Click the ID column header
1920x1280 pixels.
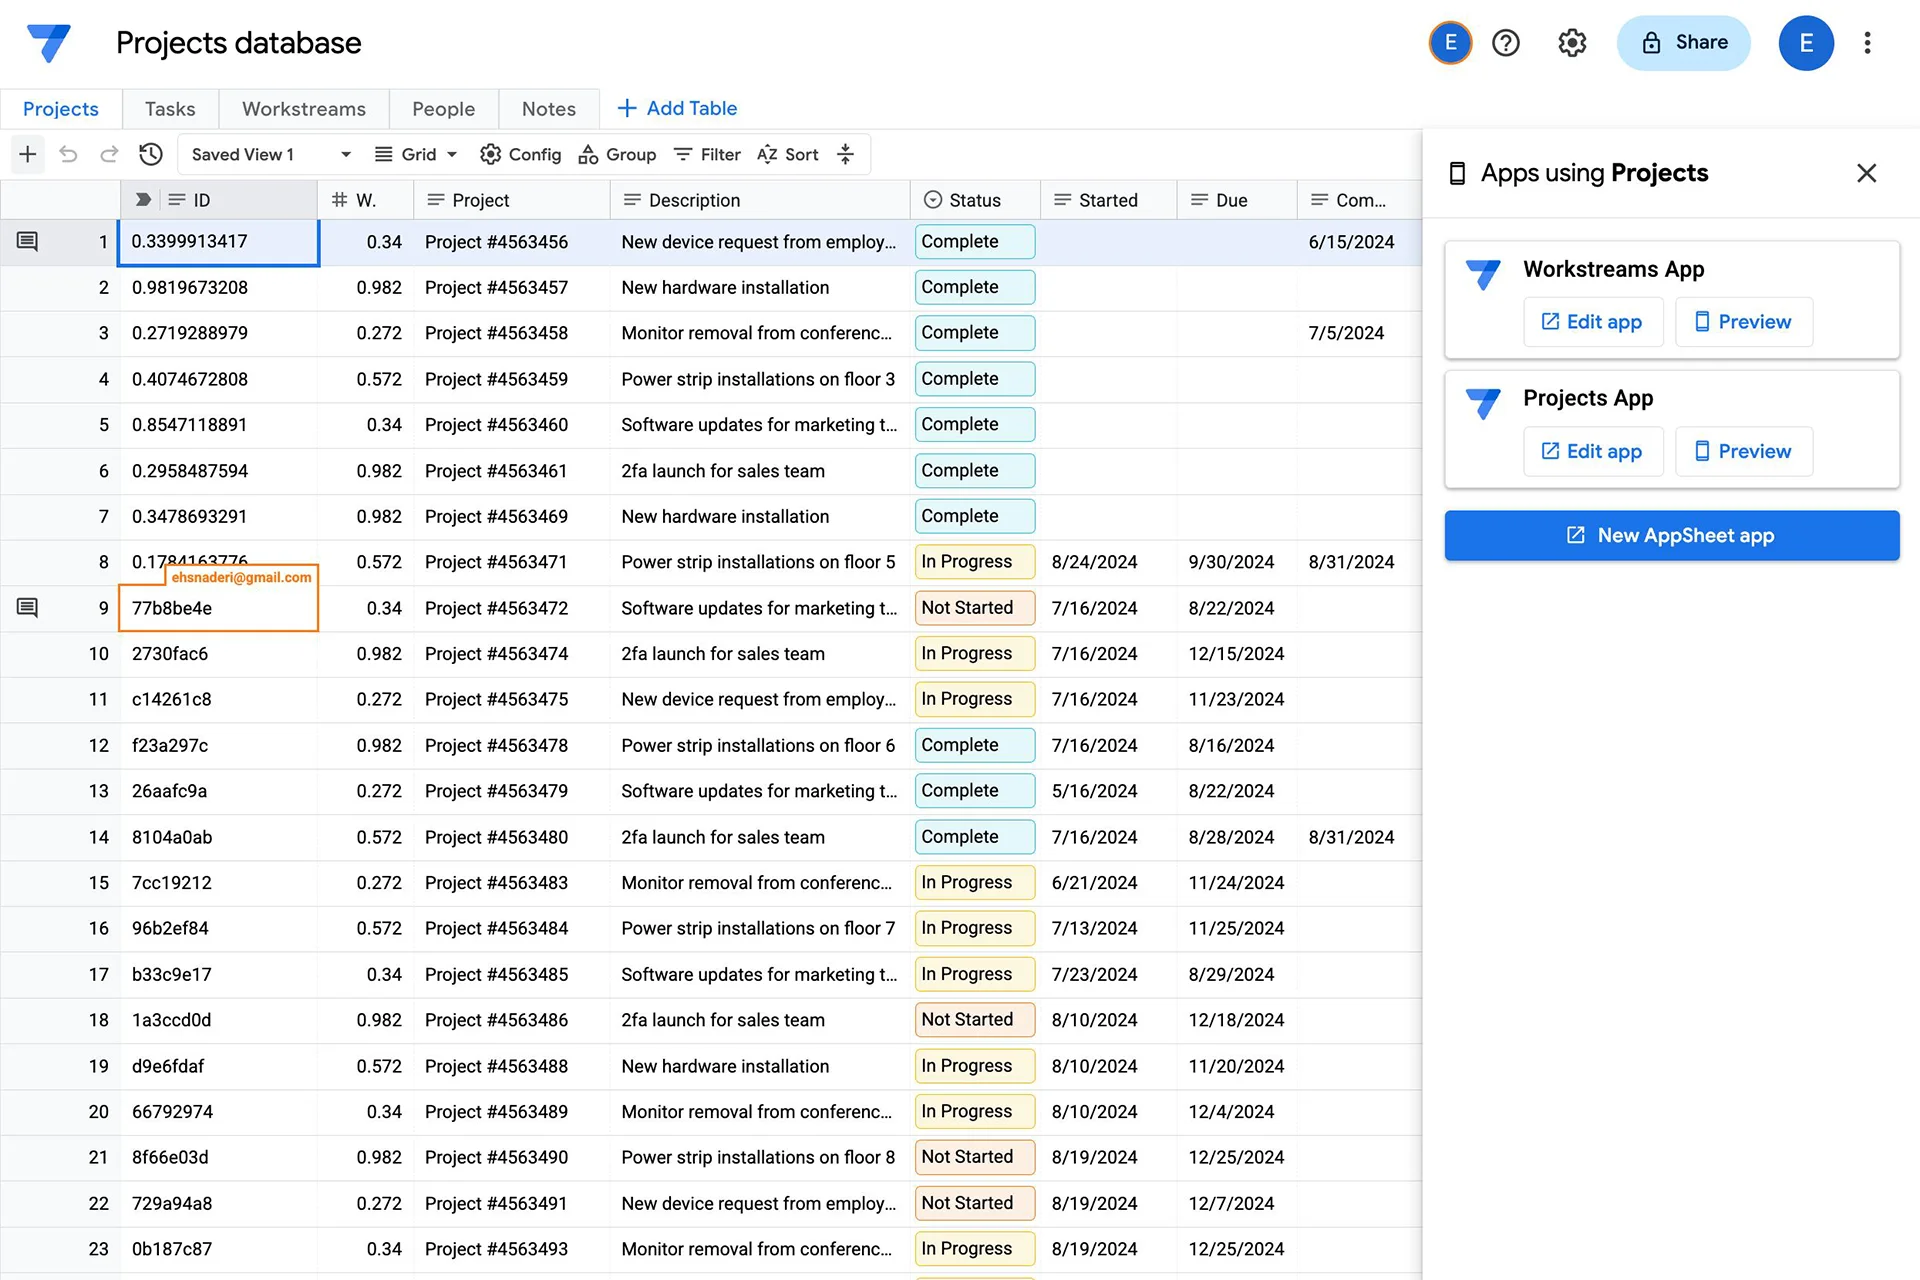coord(219,200)
